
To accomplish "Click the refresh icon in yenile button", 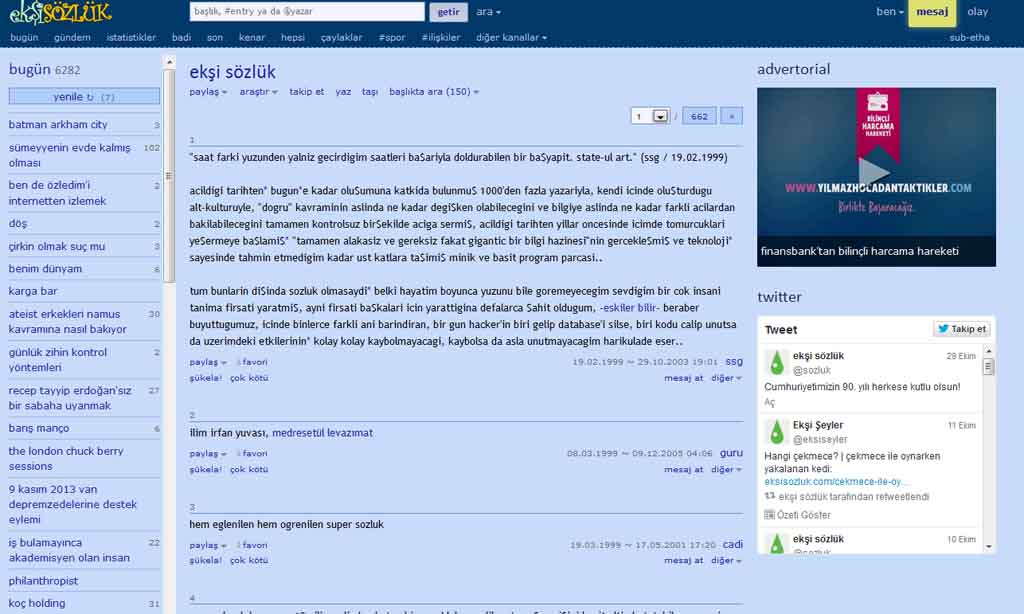I will coord(90,97).
